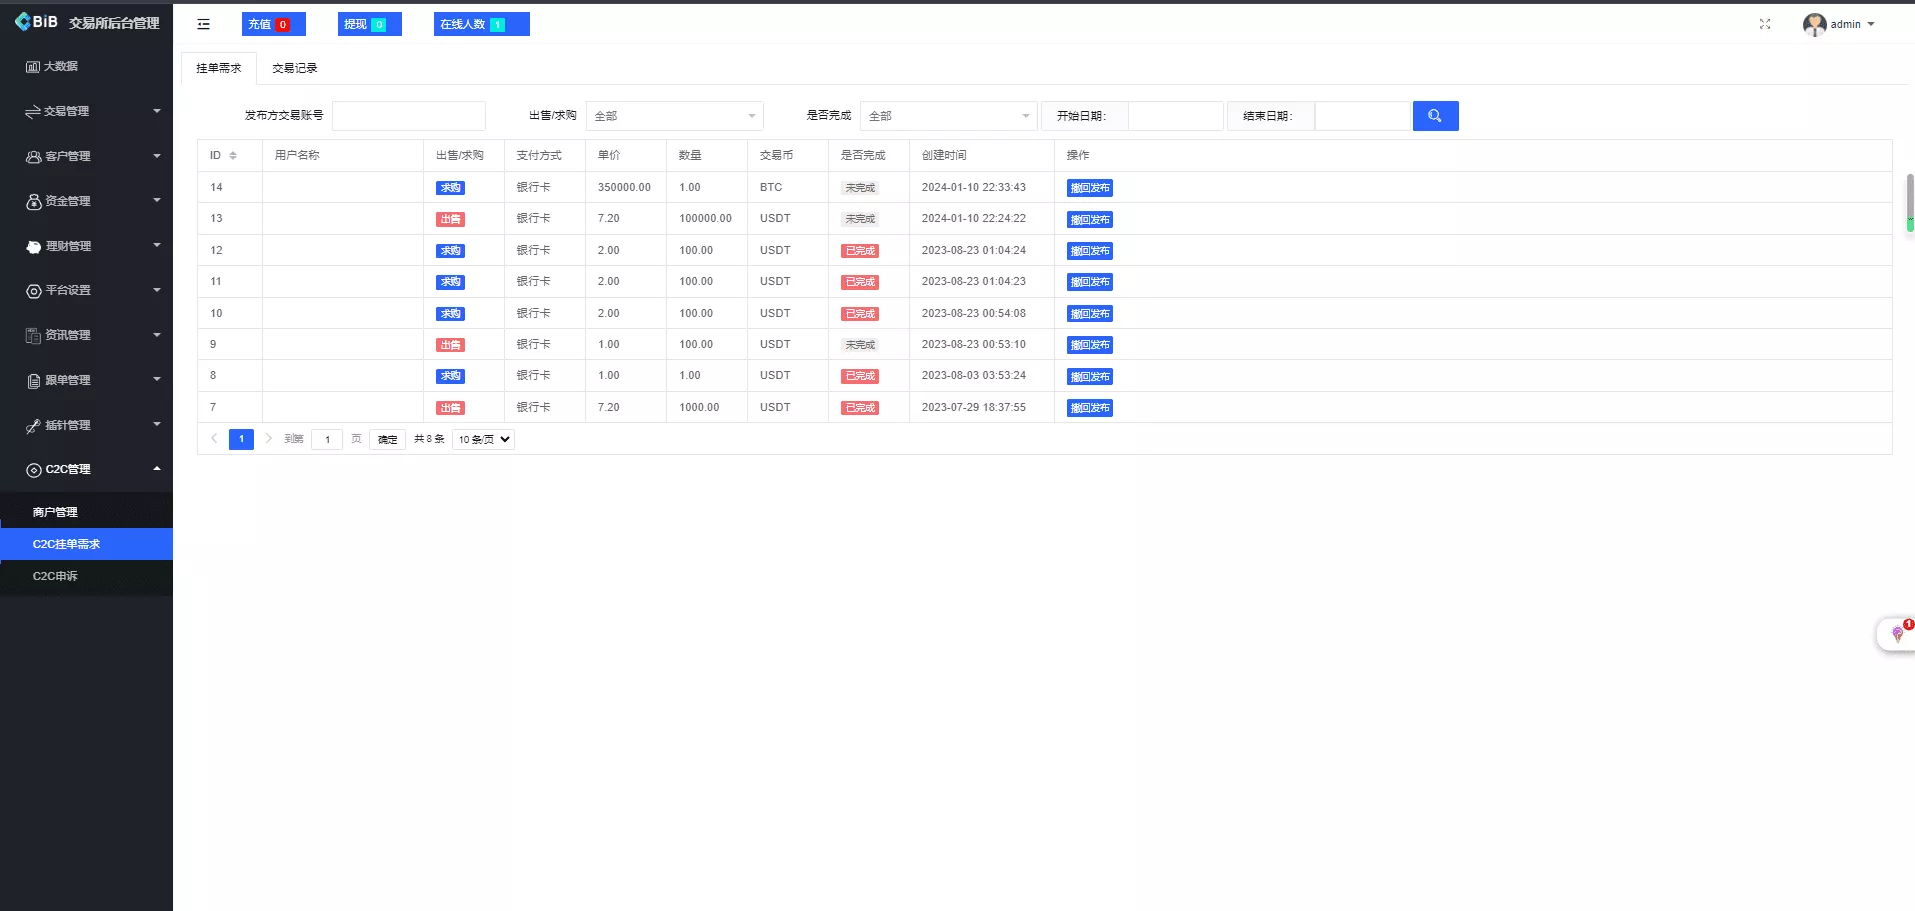
Task: Sort the table by ID column
Action: 233,156
